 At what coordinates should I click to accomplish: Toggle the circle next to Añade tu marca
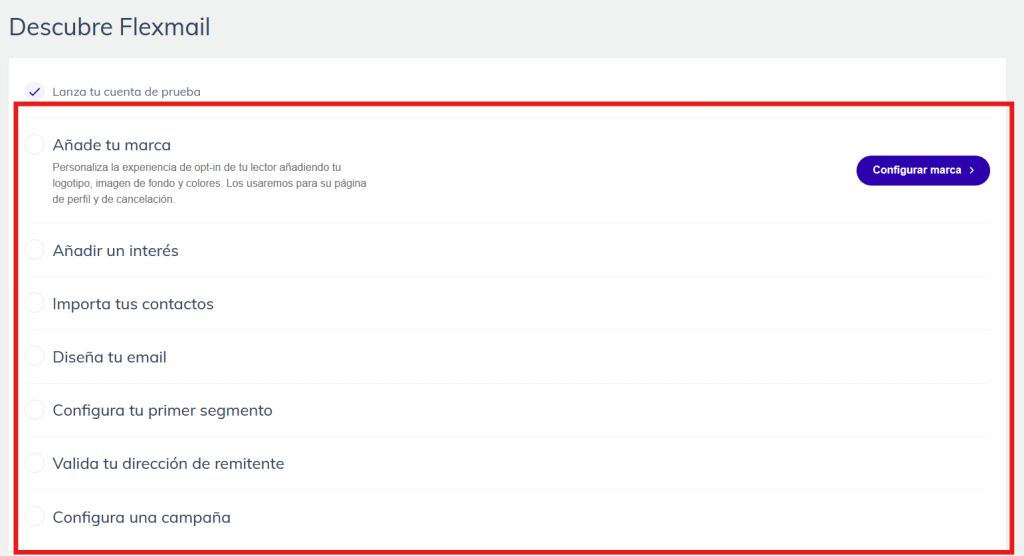click(35, 144)
